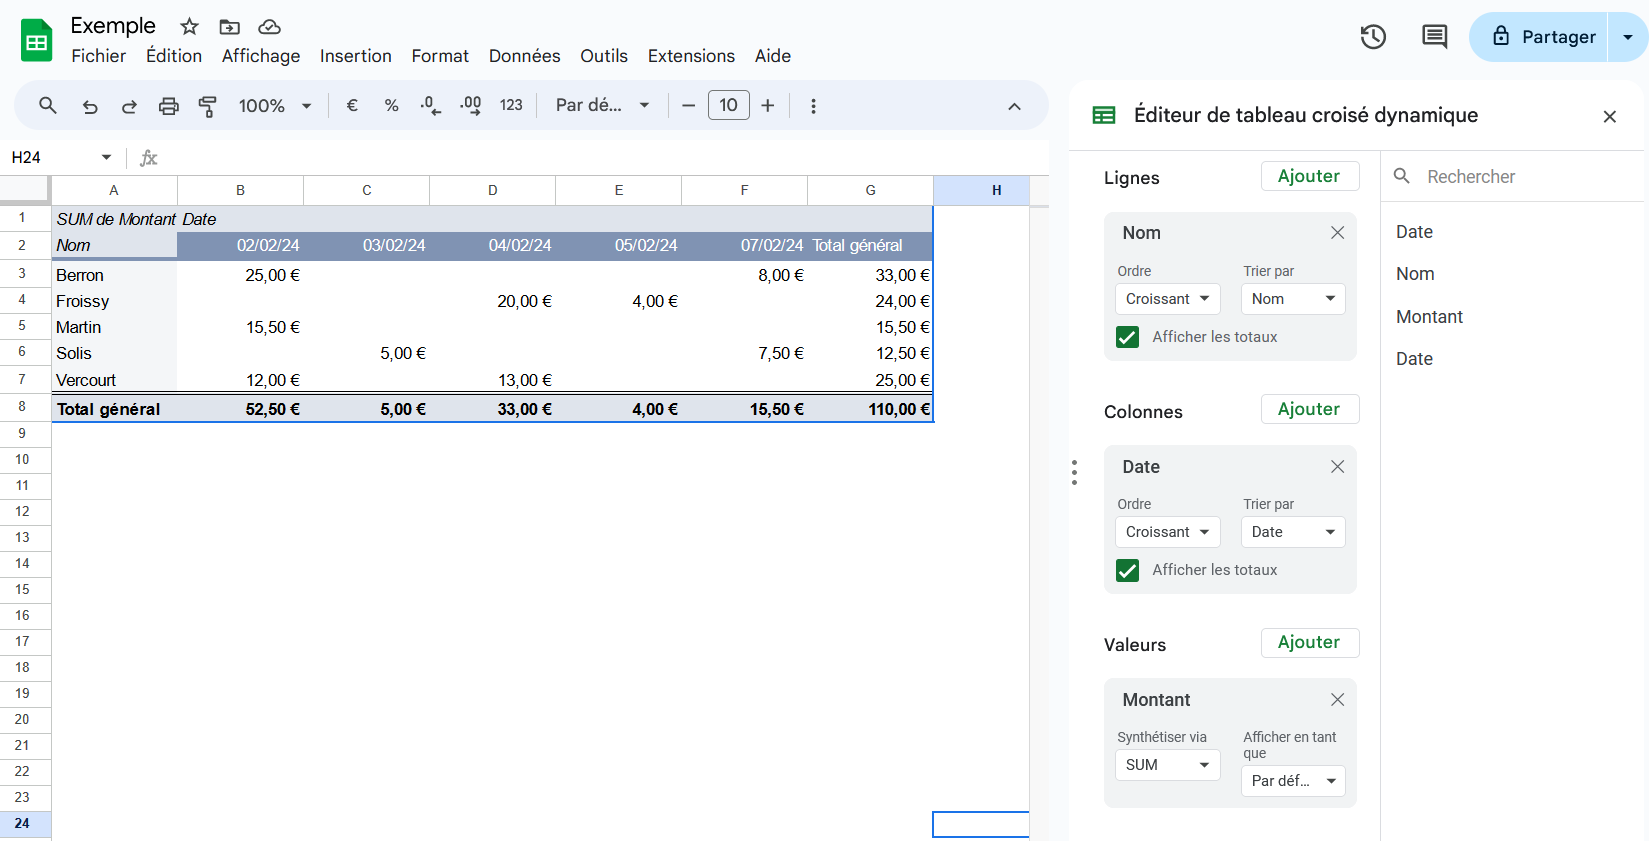Select the Total général cell A8
1649x841 pixels.
coord(114,409)
